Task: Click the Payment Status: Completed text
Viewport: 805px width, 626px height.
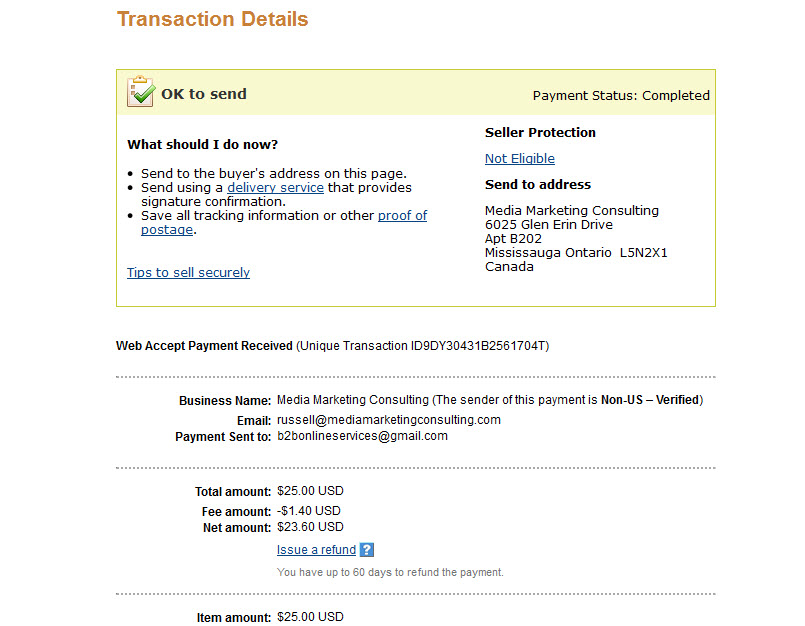Action: point(621,96)
